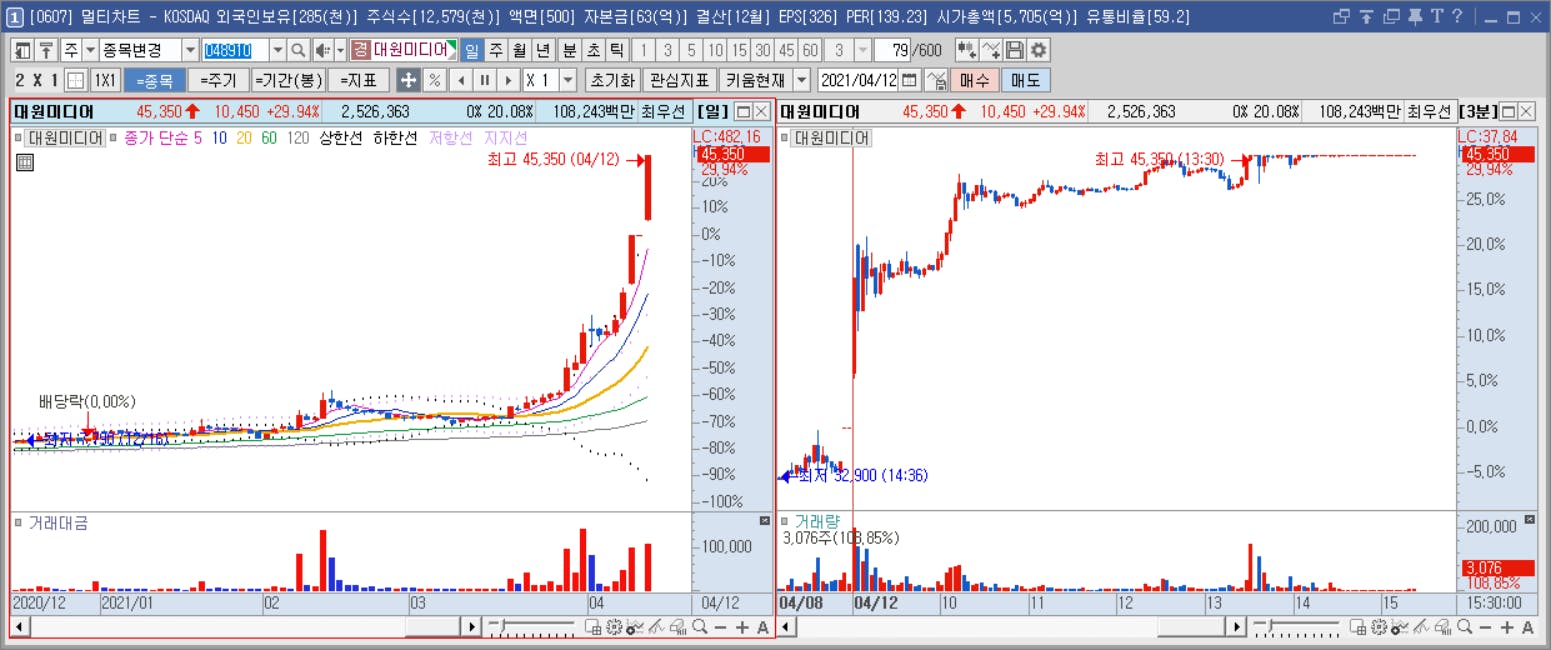Screen dimensions: 1551x650
Task: Click the 매수 buy button
Action: tap(974, 80)
